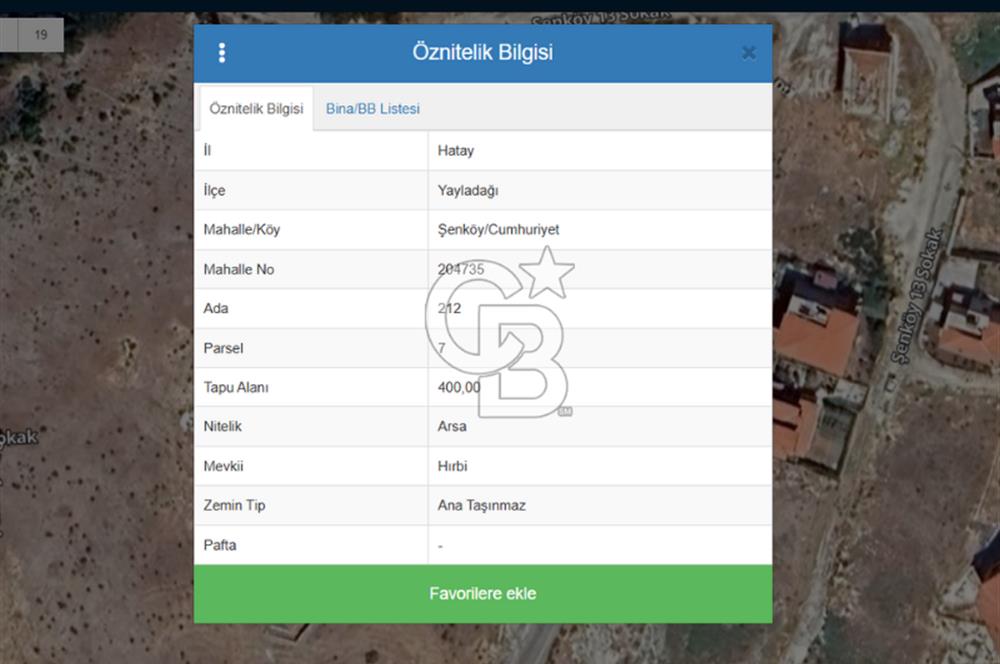The width and height of the screenshot is (1000, 664).
Task: Click the box labeled 19 at top-left
Action: coord(41,35)
